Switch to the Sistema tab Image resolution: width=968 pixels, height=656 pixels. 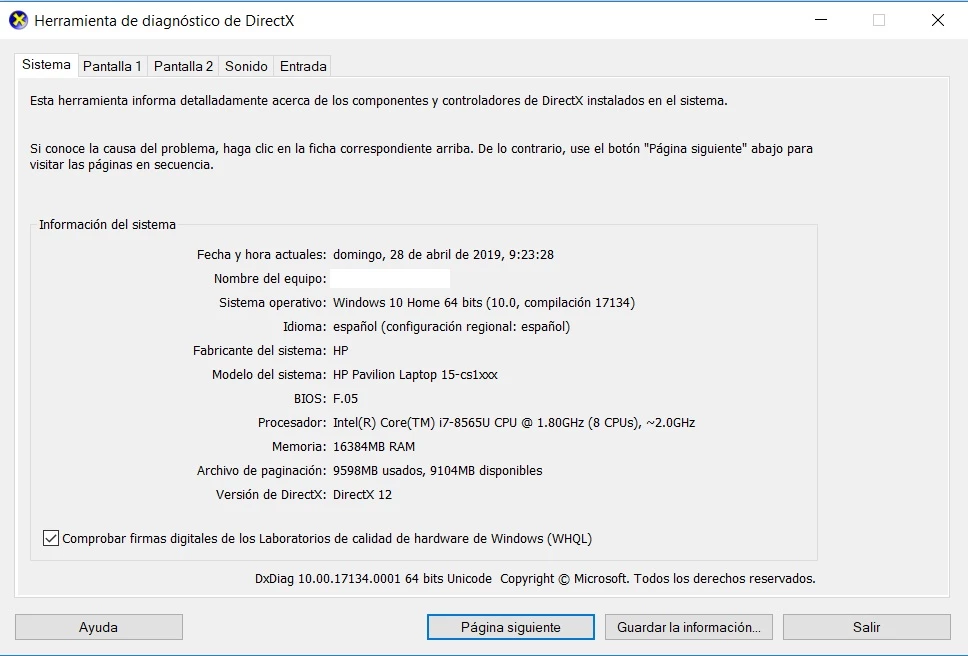click(x=46, y=65)
